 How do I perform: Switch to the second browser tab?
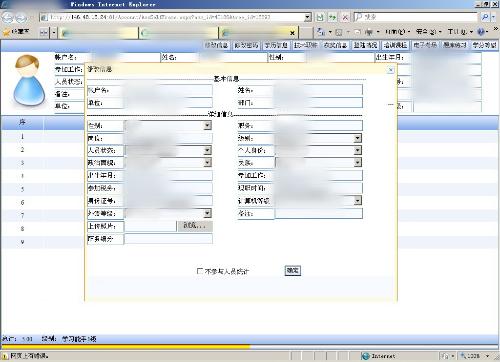(x=179, y=33)
